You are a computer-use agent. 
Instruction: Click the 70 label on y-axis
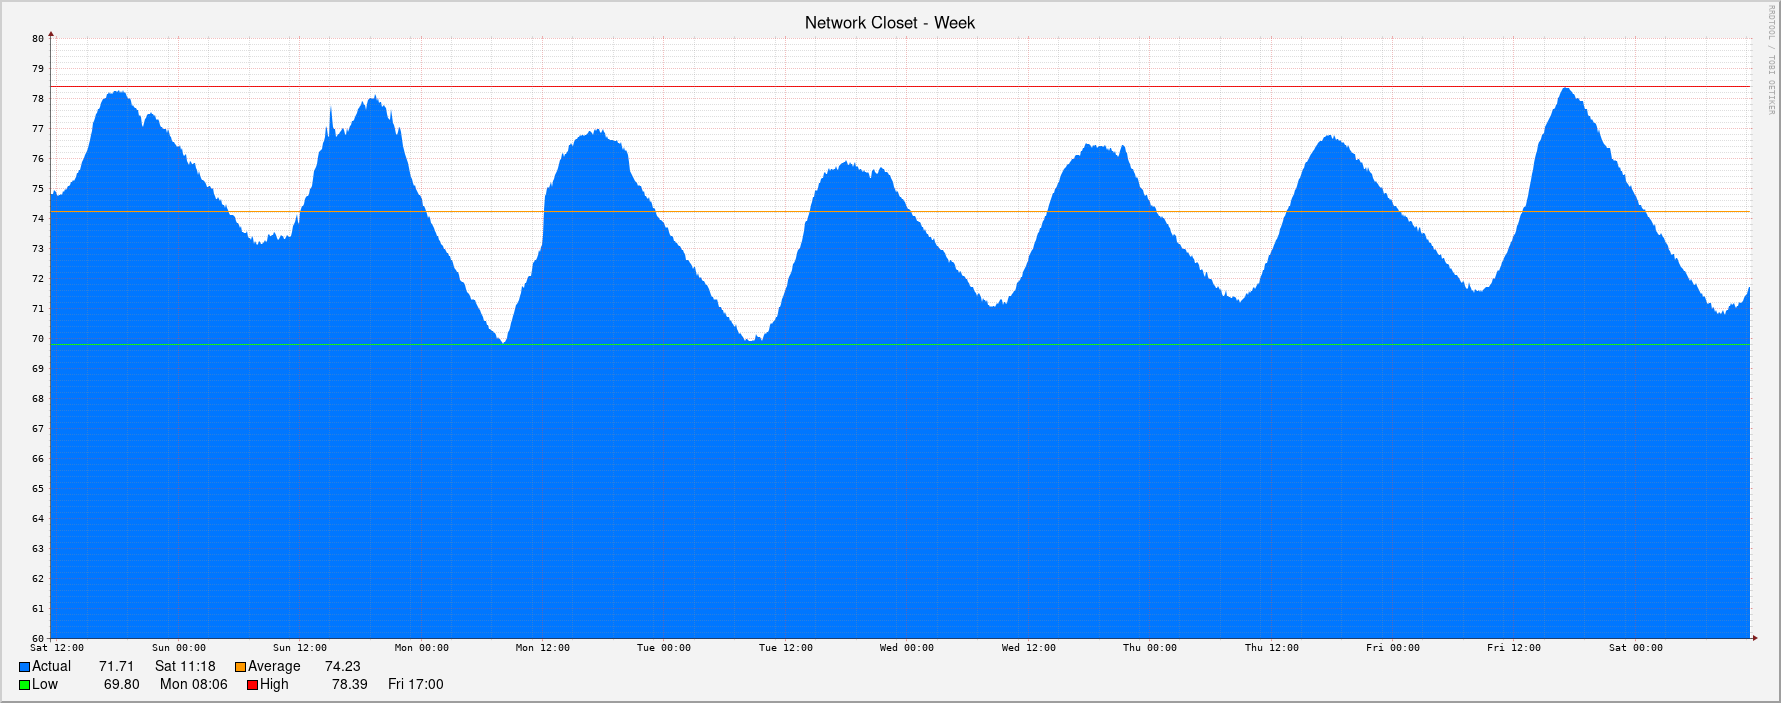click(38, 339)
